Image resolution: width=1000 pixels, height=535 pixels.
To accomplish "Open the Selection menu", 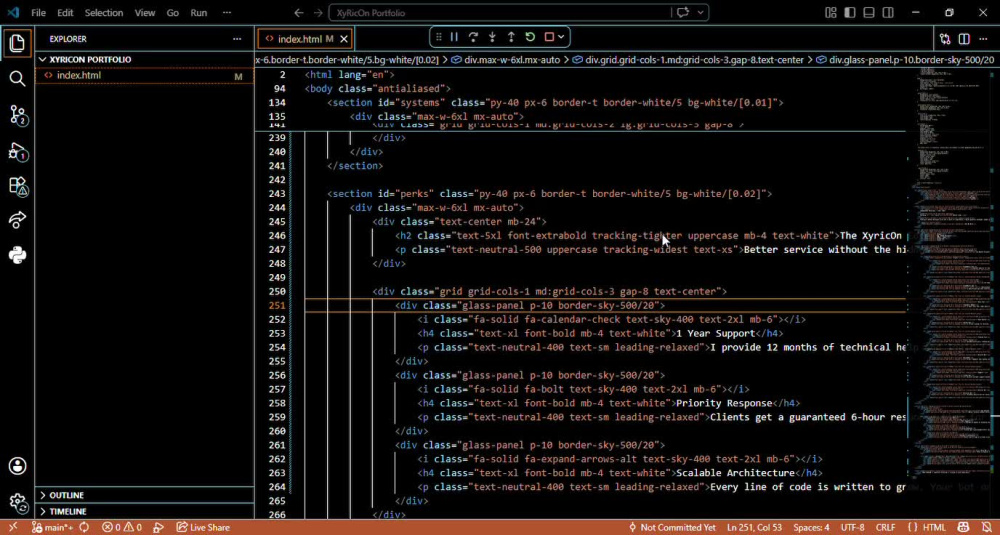I will [x=105, y=13].
